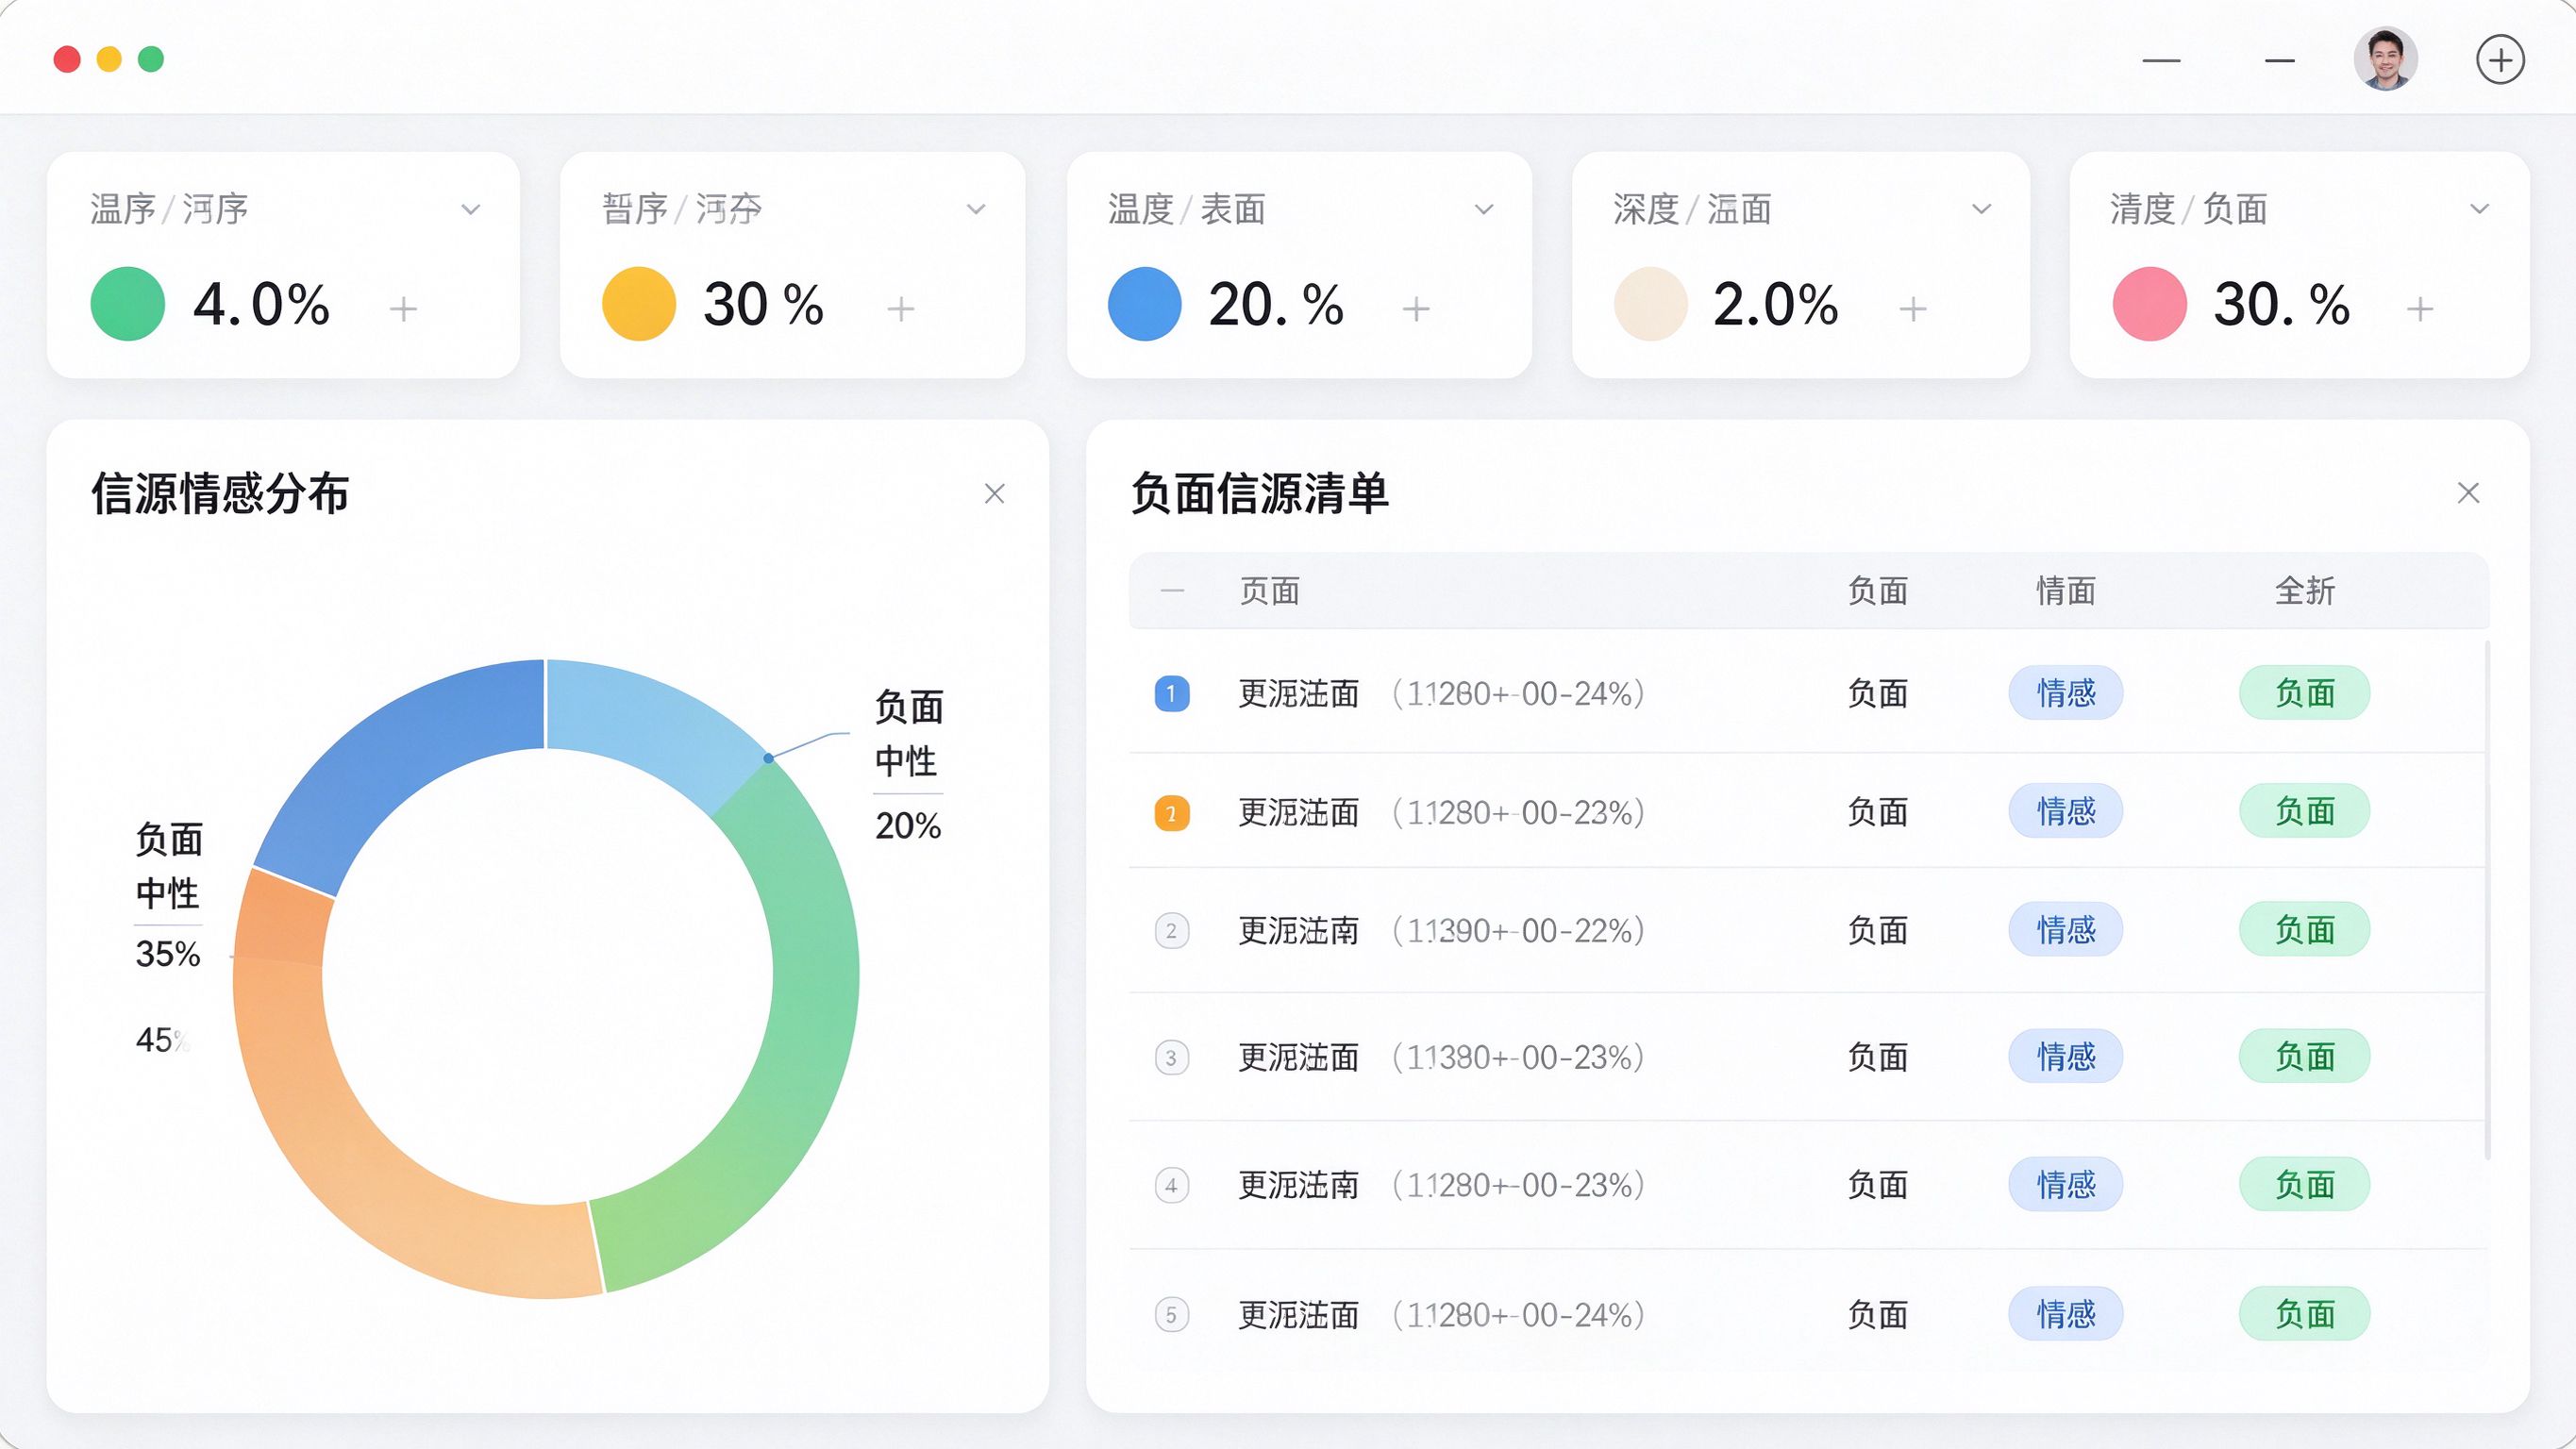Click the second dash icon next to the avatar
The image size is (2576, 1449).
pyautogui.click(x=2279, y=61)
